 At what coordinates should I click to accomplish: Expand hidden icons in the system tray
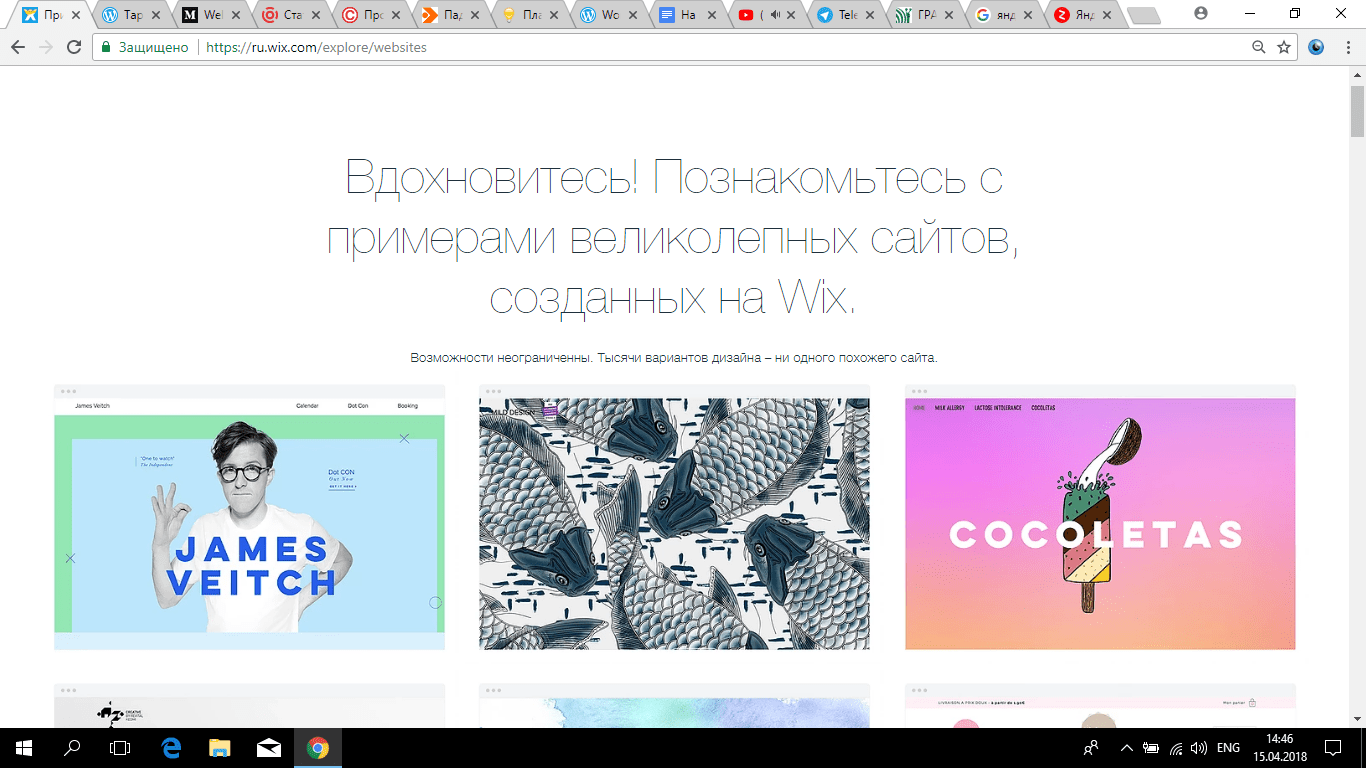pyautogui.click(x=1126, y=747)
